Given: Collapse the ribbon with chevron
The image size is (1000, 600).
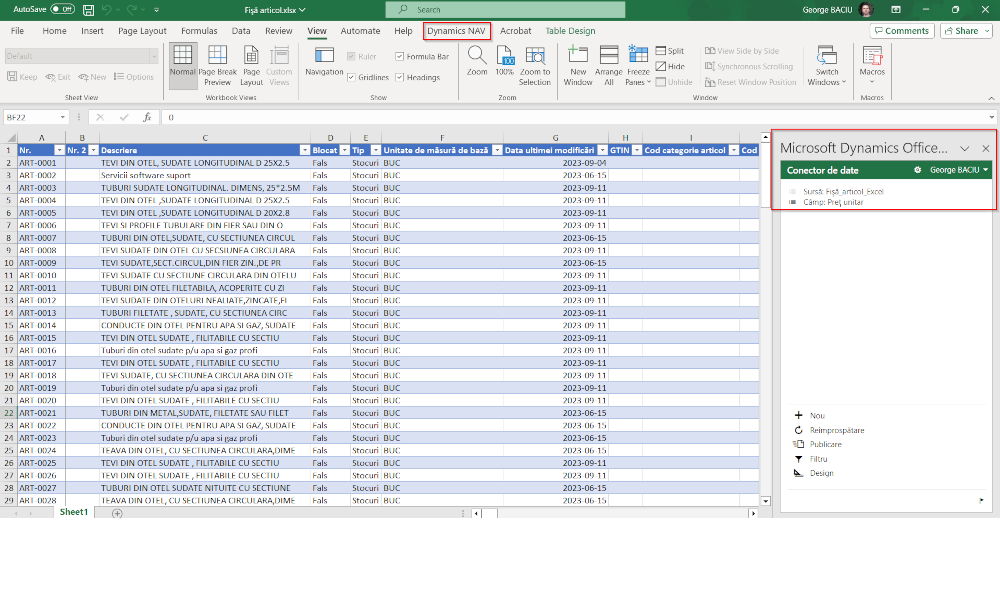Looking at the screenshot, I should [991, 98].
